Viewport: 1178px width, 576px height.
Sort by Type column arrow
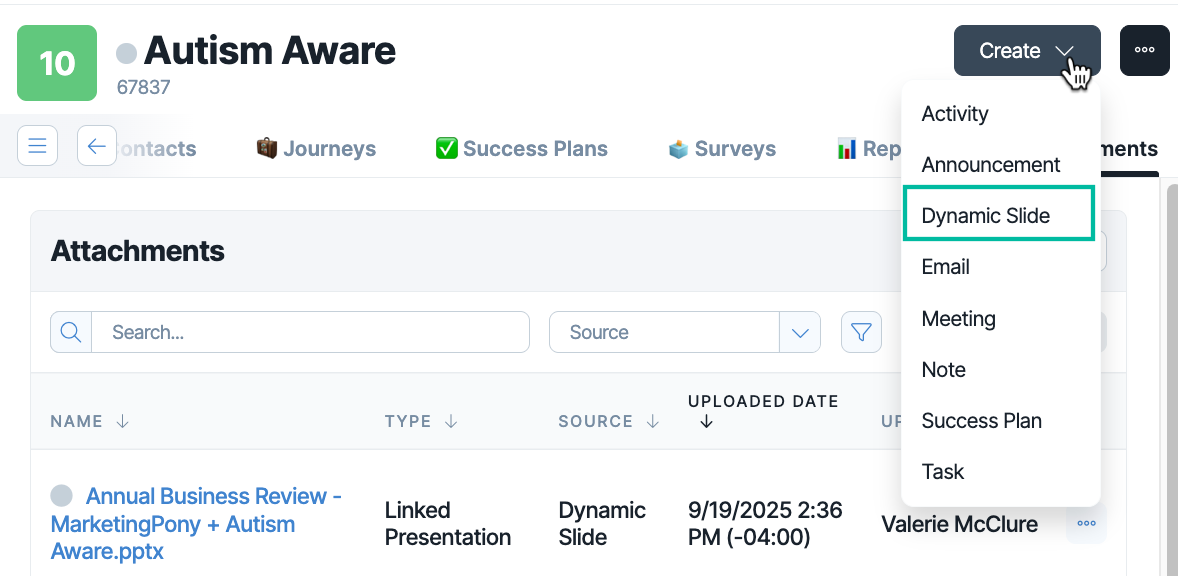[x=451, y=421]
